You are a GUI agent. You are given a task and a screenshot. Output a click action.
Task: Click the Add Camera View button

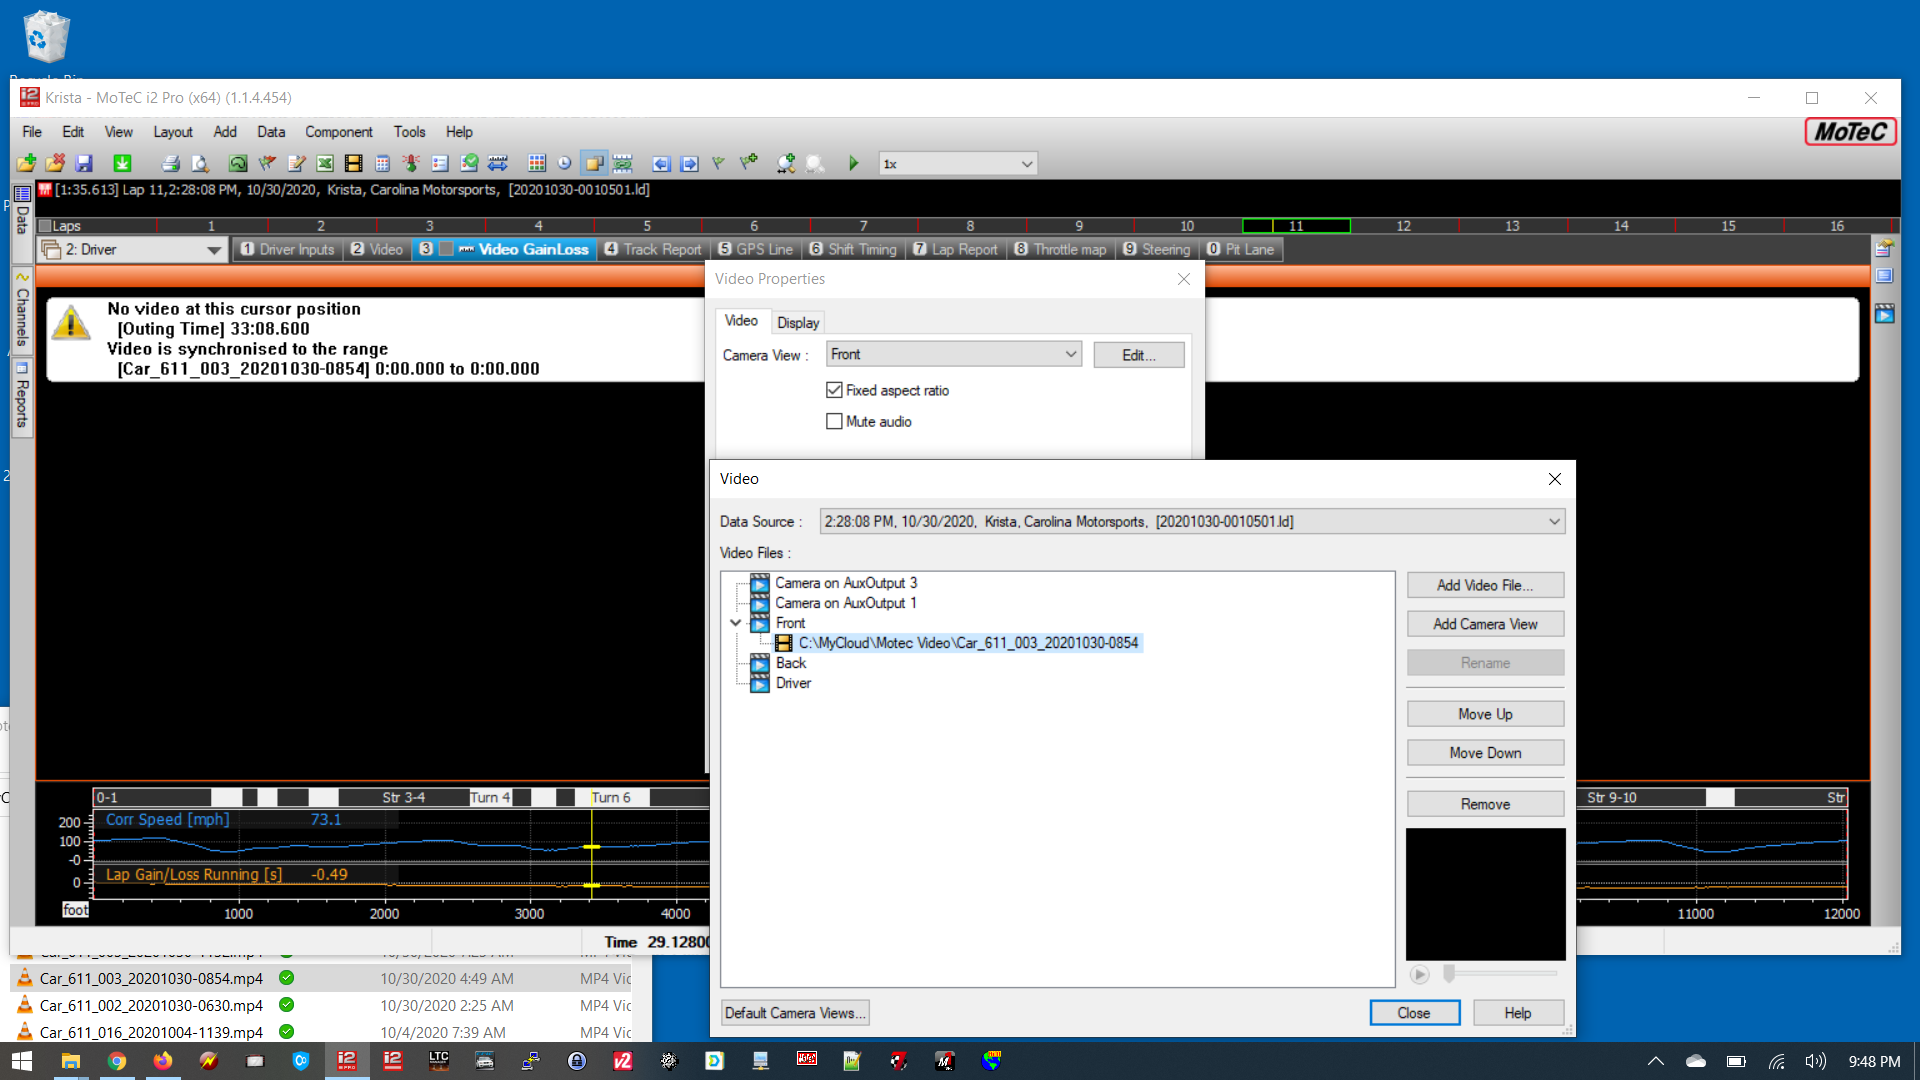(x=1485, y=624)
